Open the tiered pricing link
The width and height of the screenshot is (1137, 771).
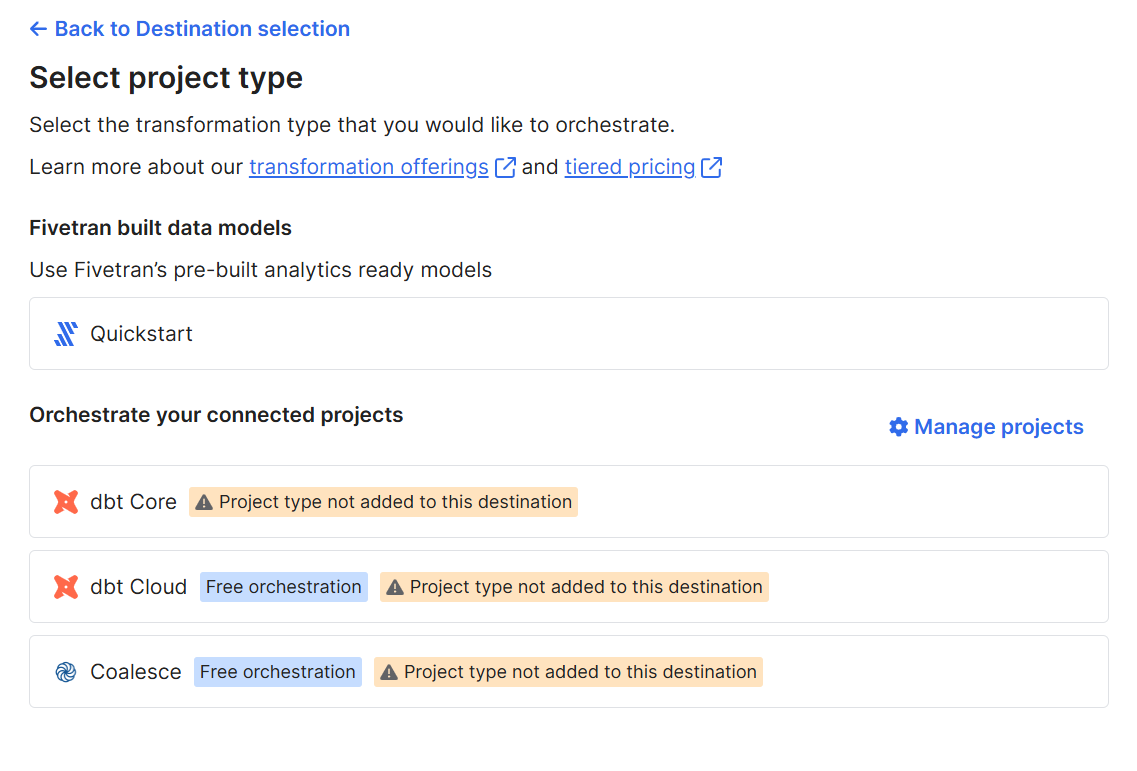[x=629, y=167]
